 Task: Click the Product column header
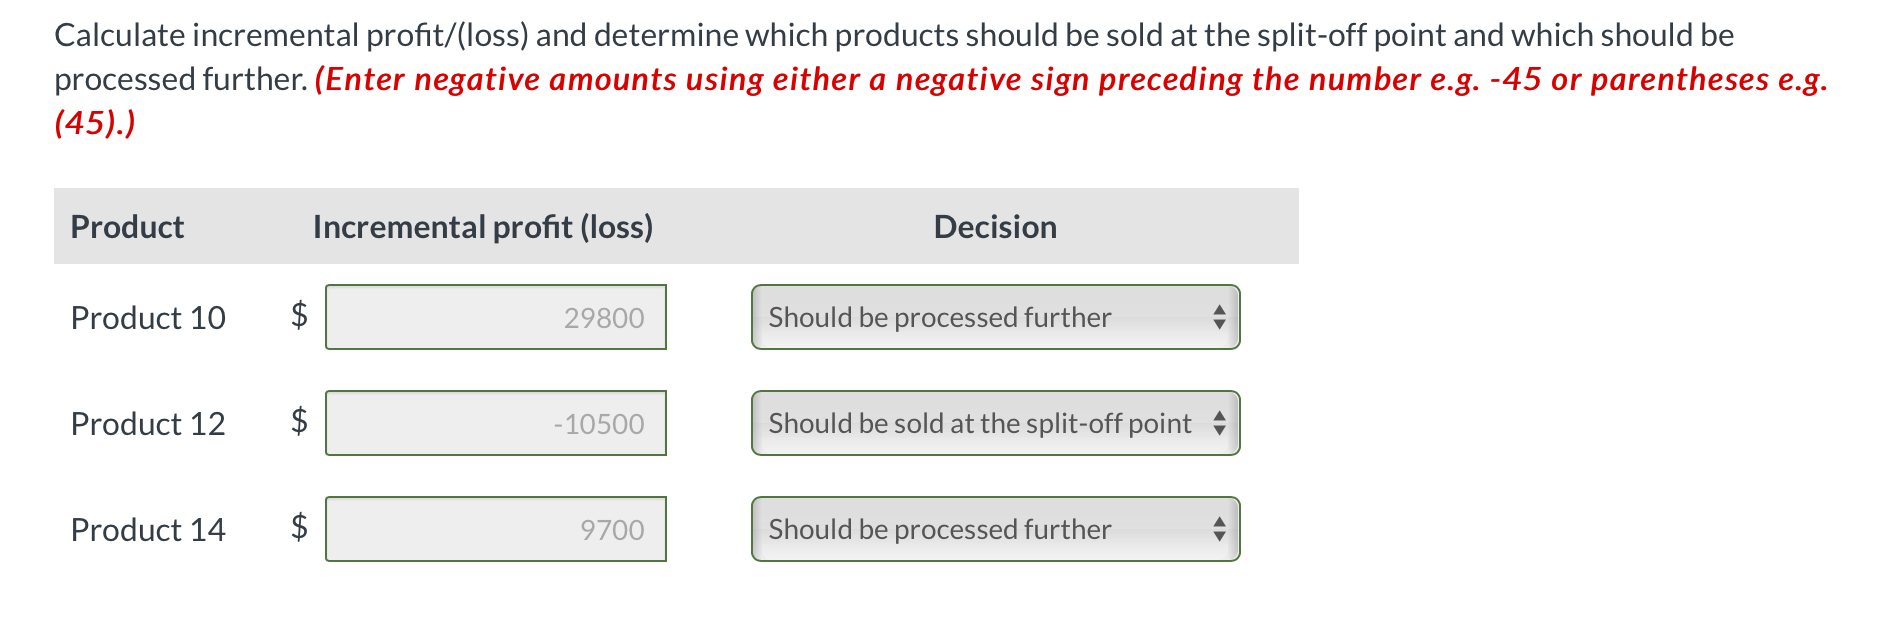pyautogui.click(x=127, y=227)
